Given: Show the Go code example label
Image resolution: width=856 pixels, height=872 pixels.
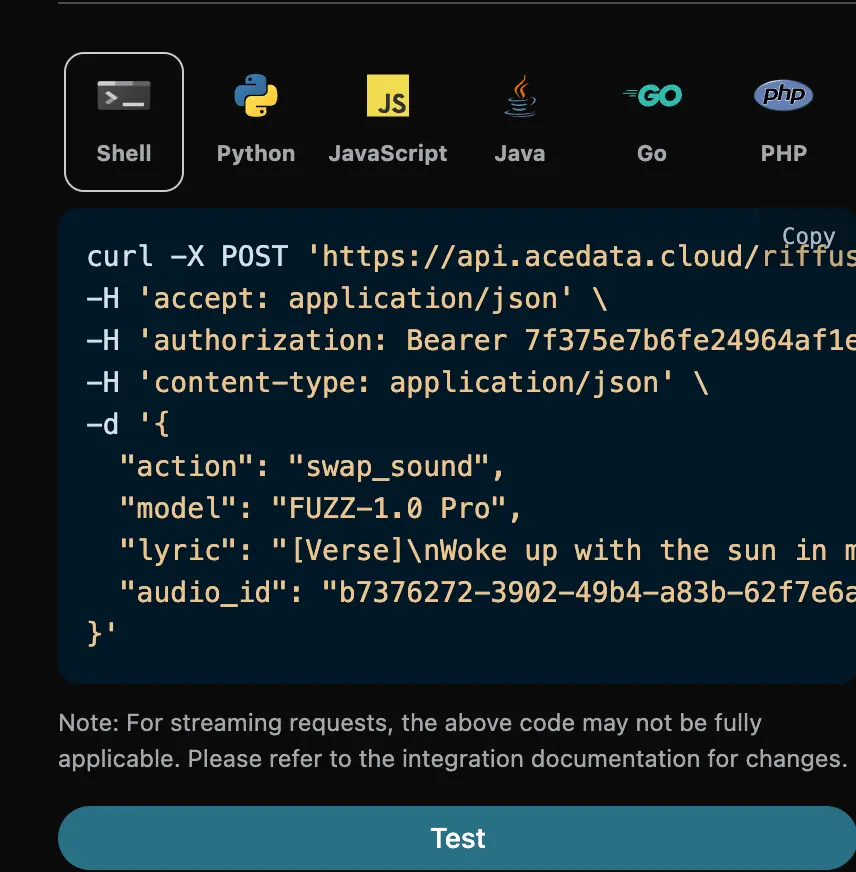Looking at the screenshot, I should 652,154.
